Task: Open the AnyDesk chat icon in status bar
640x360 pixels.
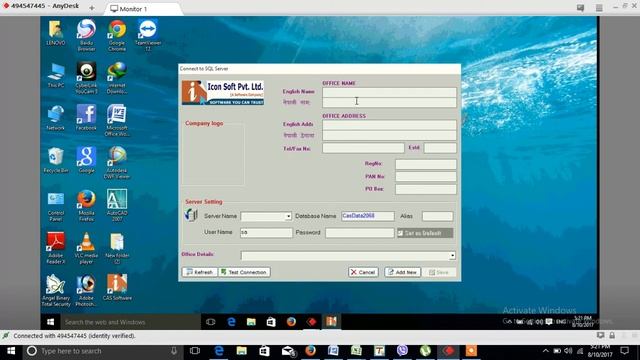Action: 600,336
